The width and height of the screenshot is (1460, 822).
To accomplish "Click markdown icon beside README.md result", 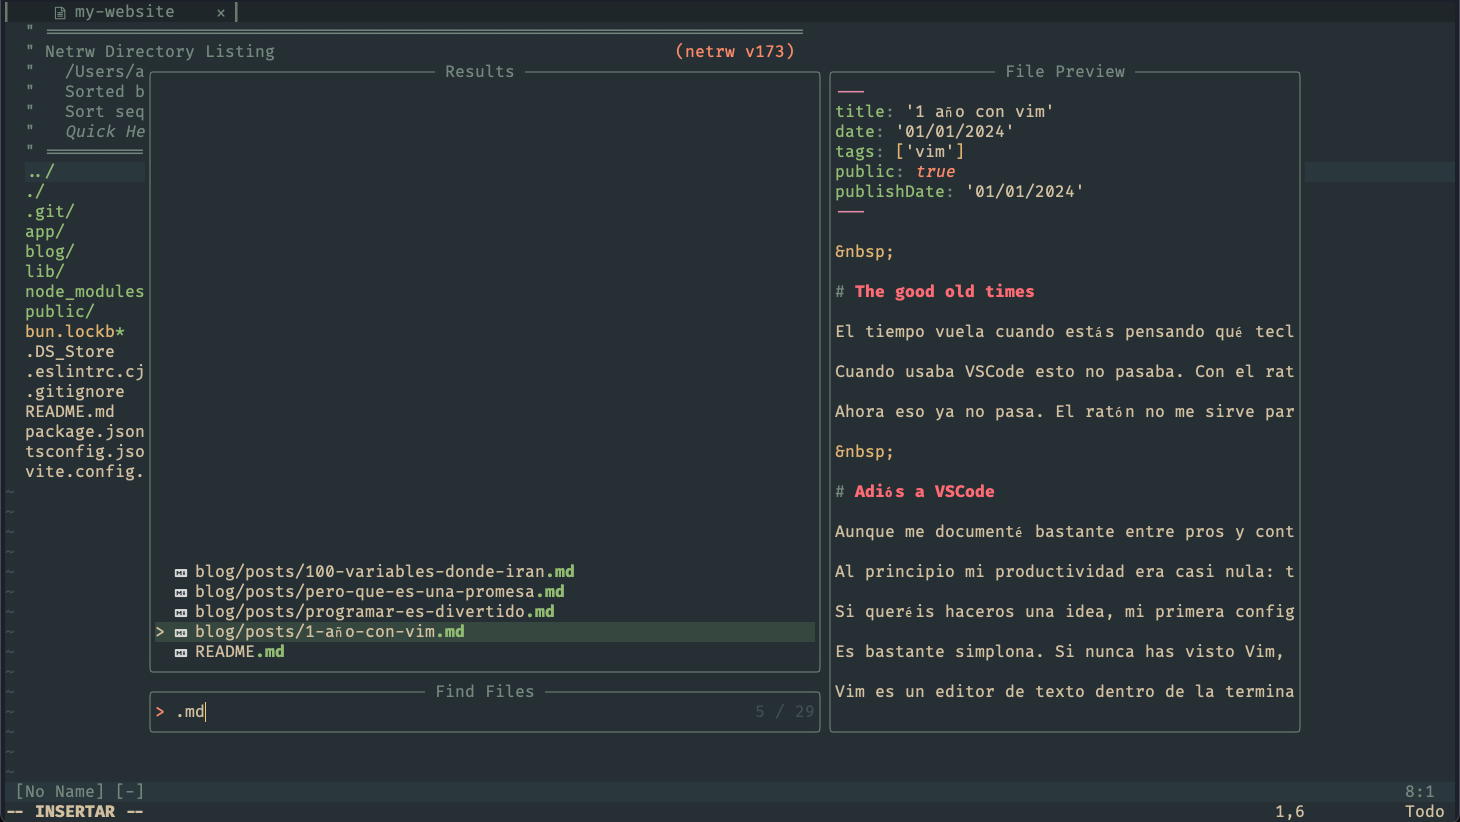I will coord(181,652).
